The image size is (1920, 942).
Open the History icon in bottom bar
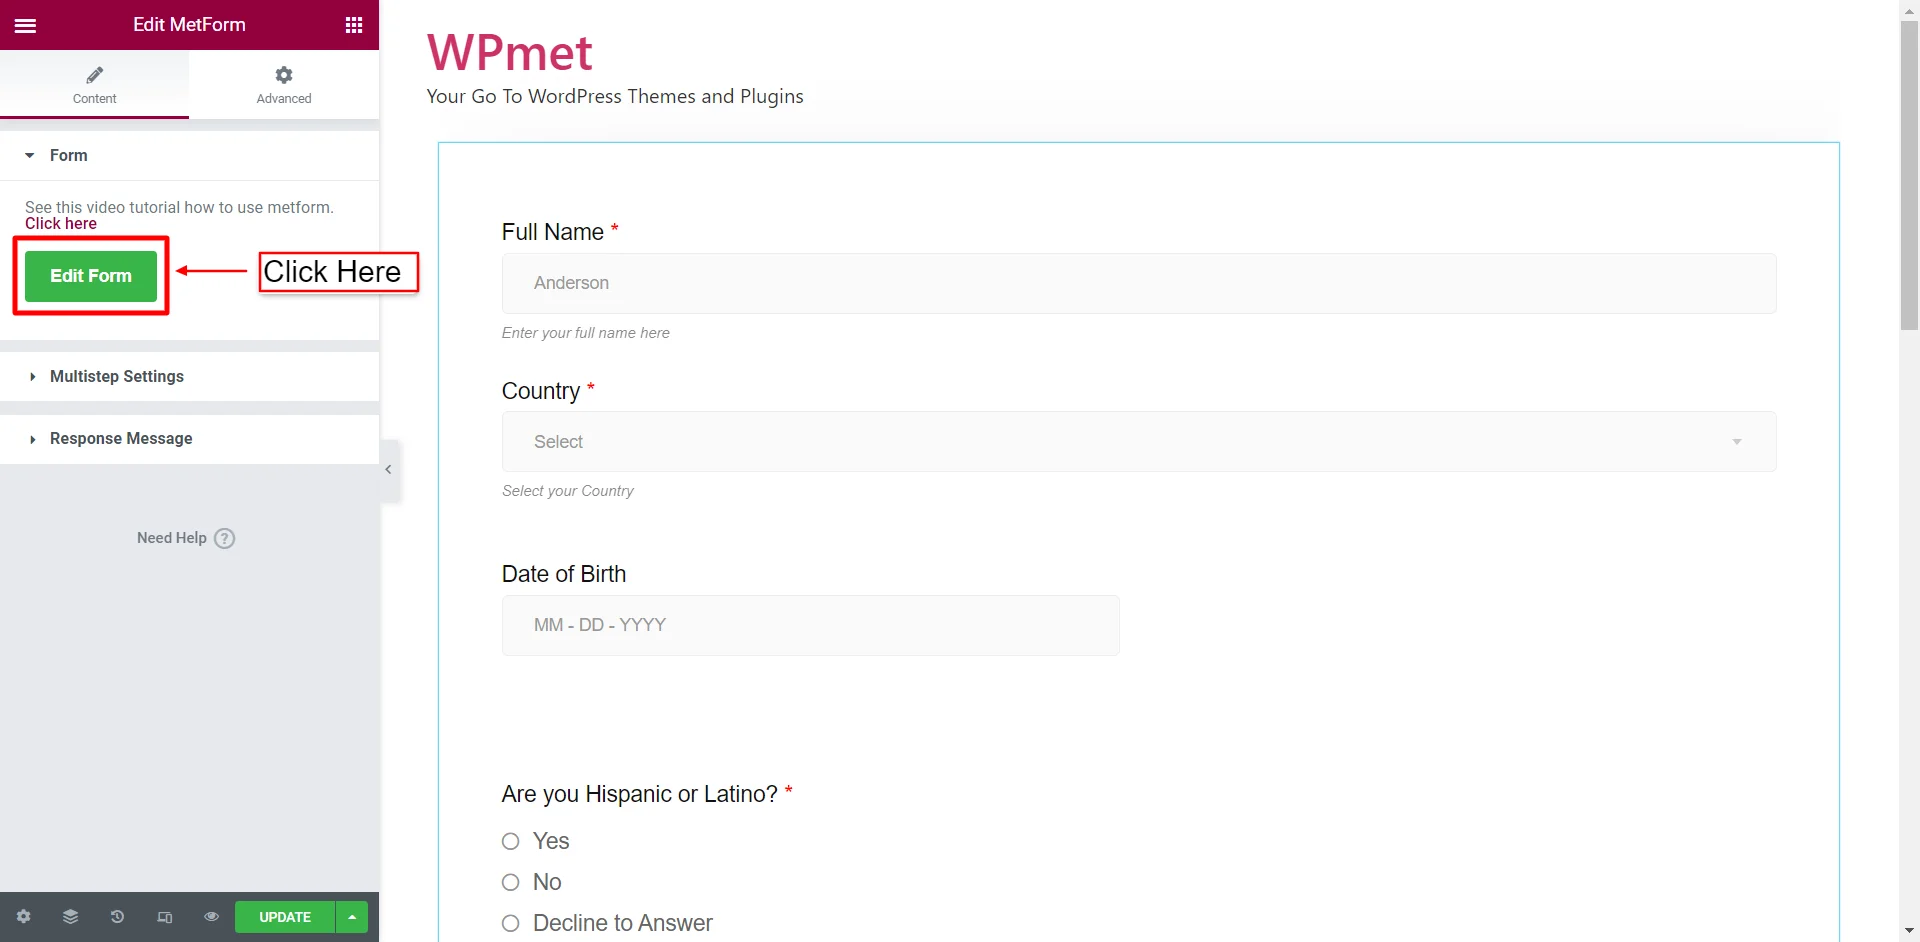point(117,917)
